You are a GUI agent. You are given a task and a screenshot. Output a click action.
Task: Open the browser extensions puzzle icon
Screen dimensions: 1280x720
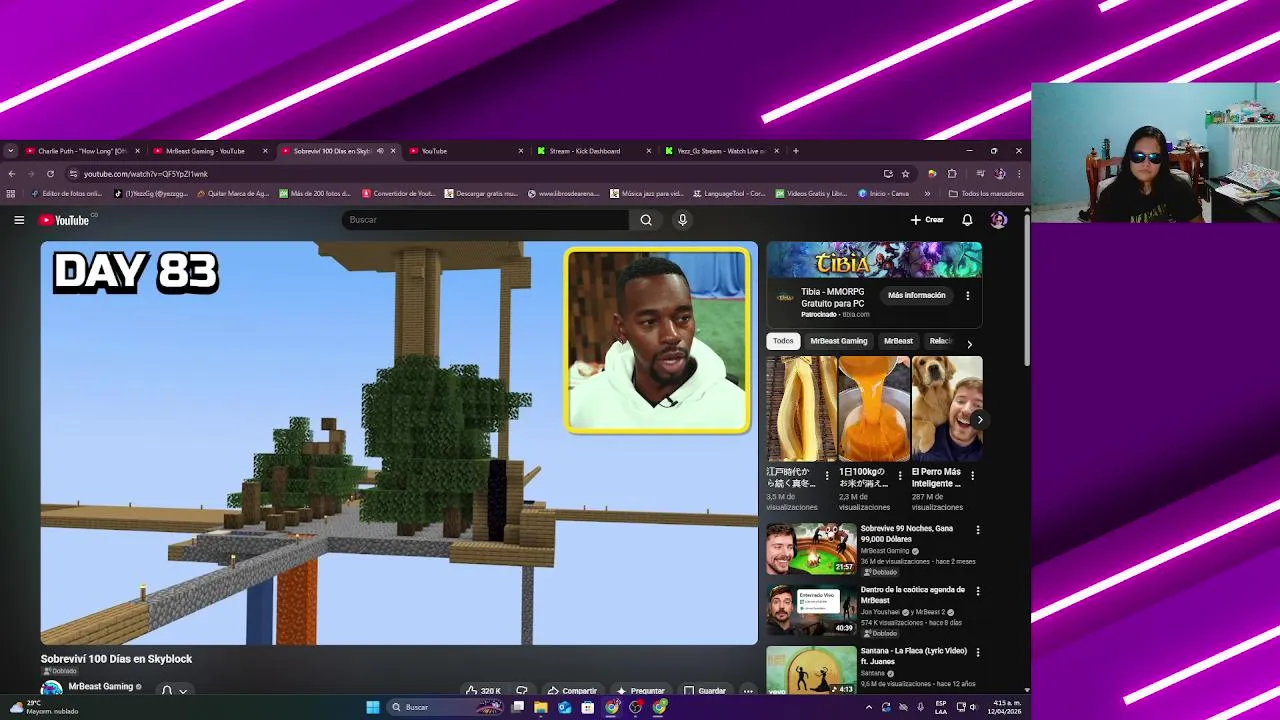point(952,174)
